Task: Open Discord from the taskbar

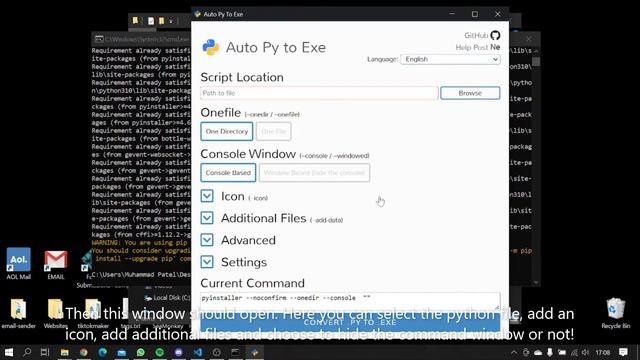Action: tap(178, 352)
